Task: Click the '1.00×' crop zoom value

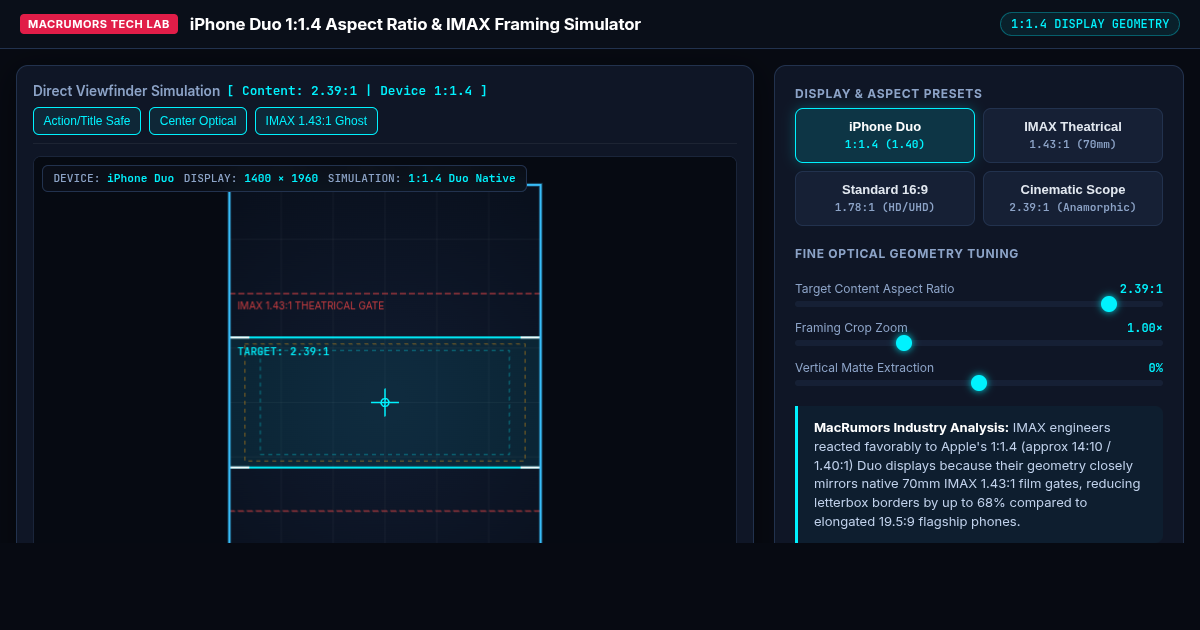Action: tap(1145, 328)
